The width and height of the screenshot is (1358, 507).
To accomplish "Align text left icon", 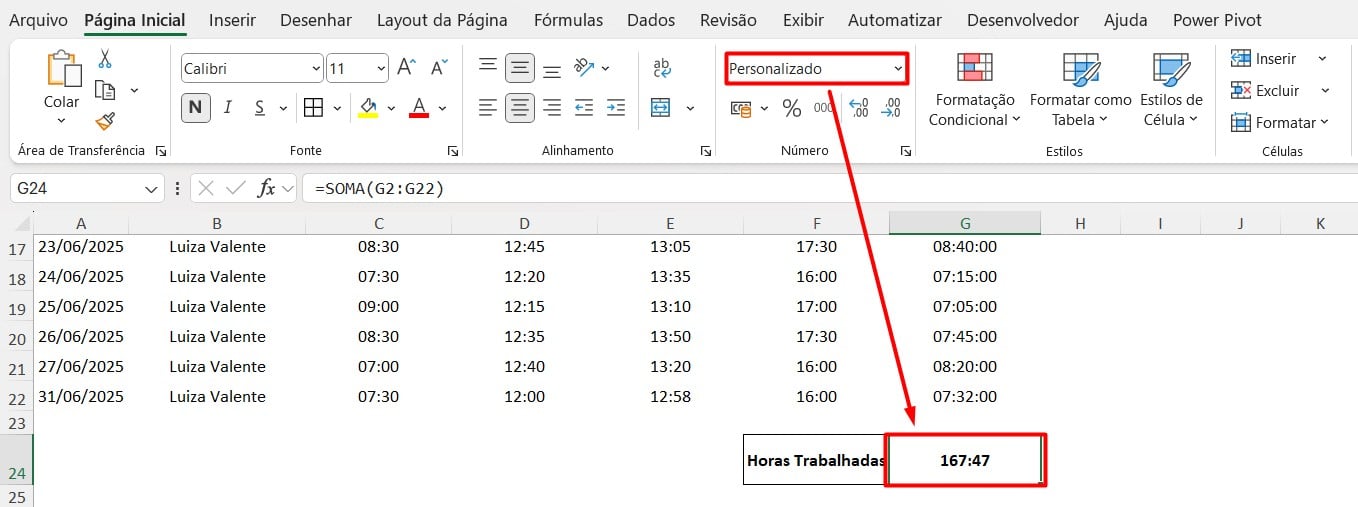I will (x=488, y=107).
